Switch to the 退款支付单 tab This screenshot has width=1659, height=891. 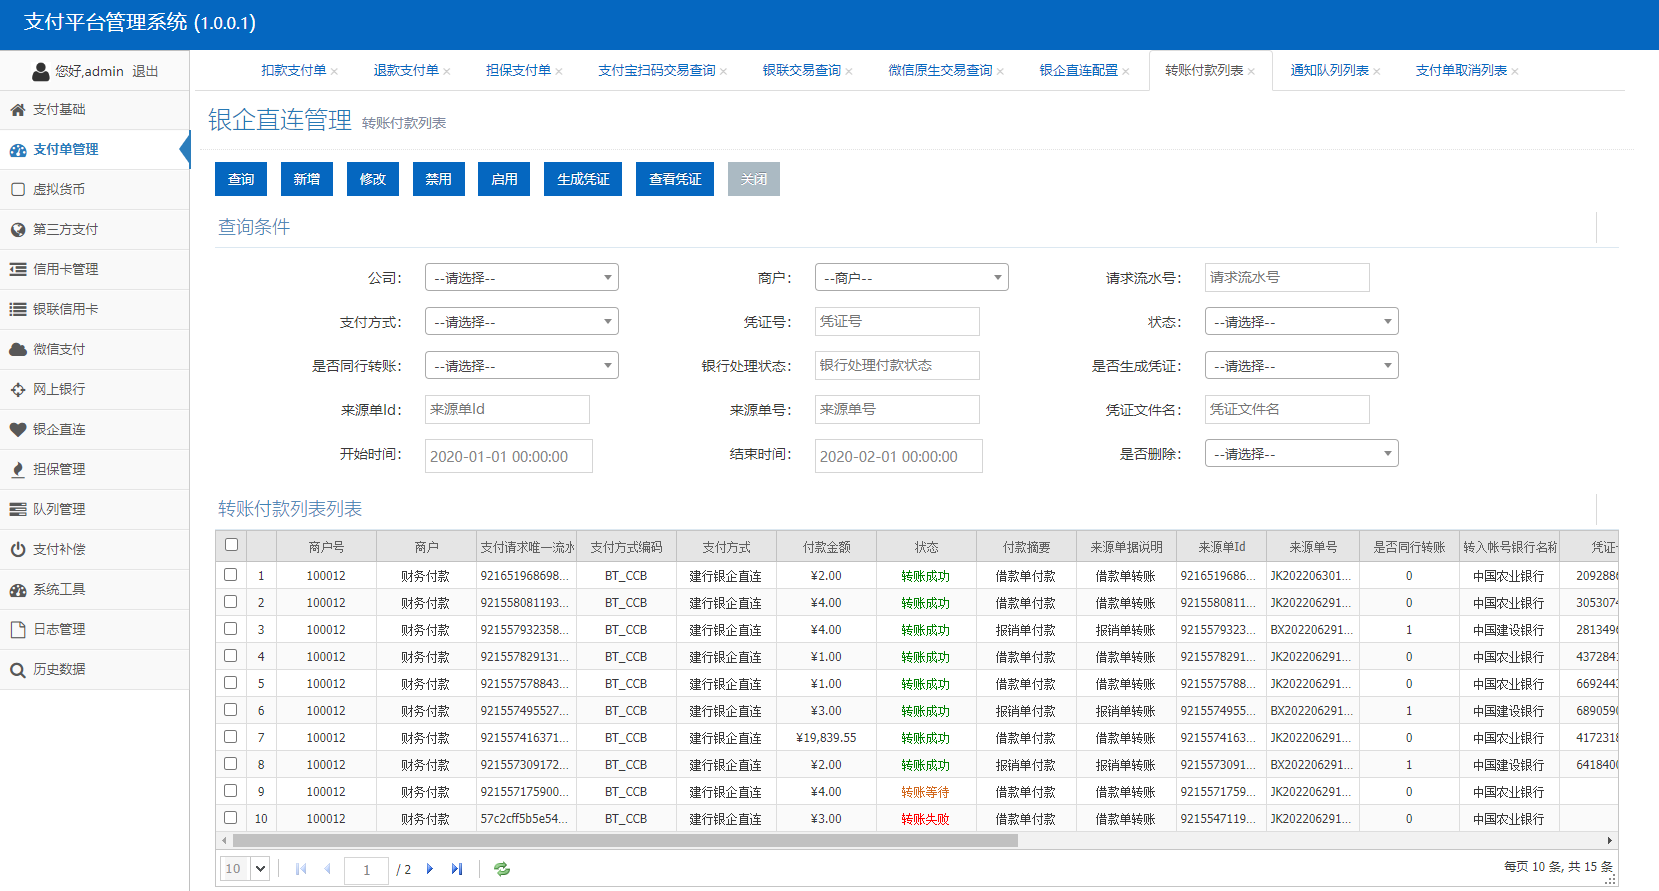[x=406, y=71]
